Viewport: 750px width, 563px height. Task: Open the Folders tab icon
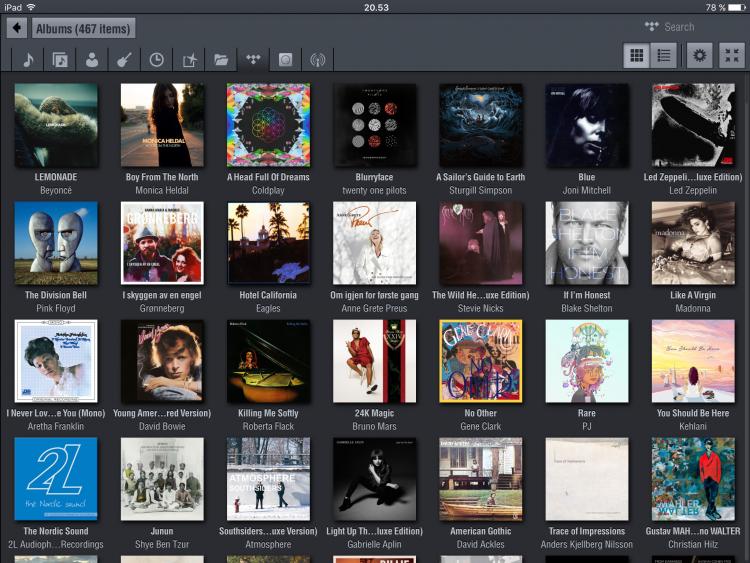(221, 60)
